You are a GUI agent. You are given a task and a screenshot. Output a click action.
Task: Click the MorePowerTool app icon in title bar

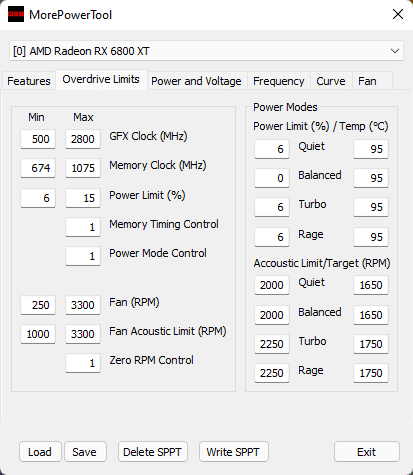pos(16,14)
